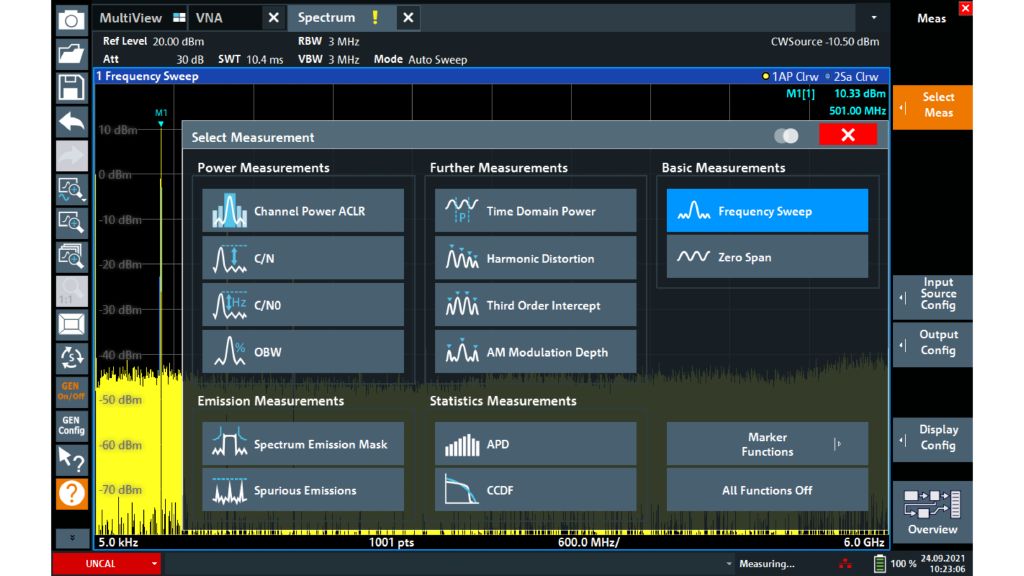1024x576 pixels.
Task: Expand the Marker Functions submenu
Action: point(767,444)
